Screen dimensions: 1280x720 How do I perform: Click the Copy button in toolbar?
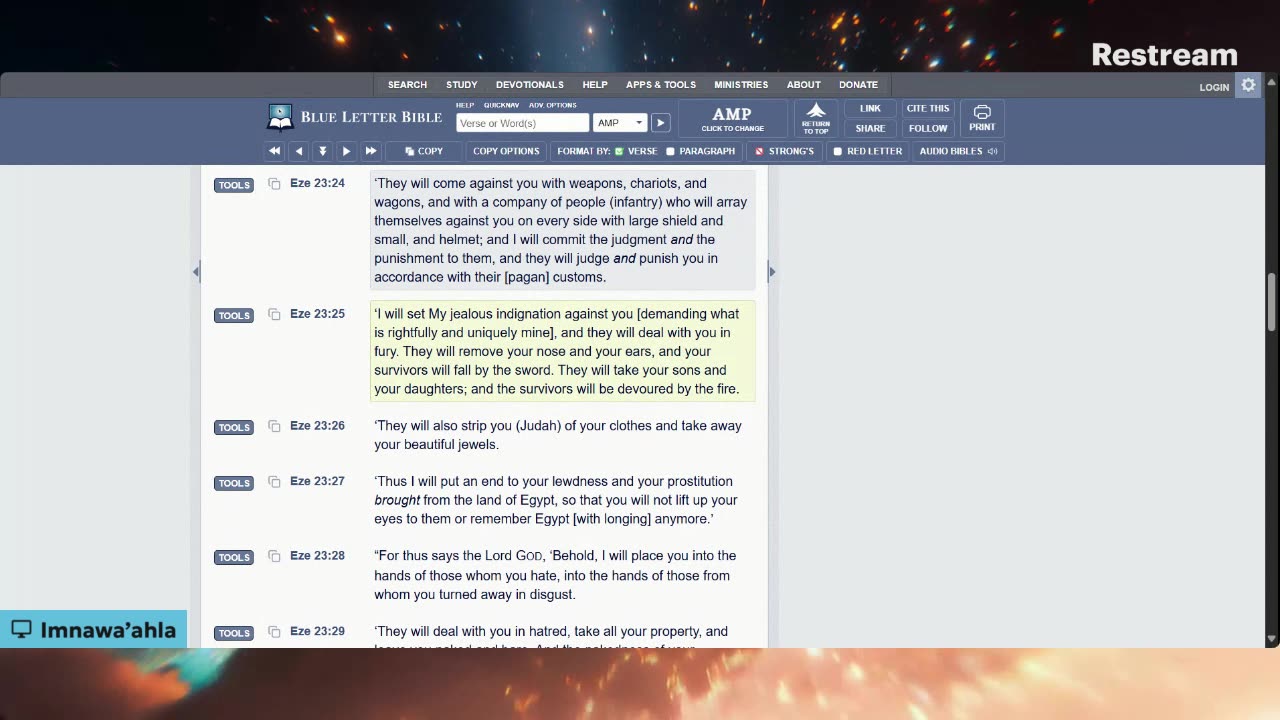pos(424,151)
